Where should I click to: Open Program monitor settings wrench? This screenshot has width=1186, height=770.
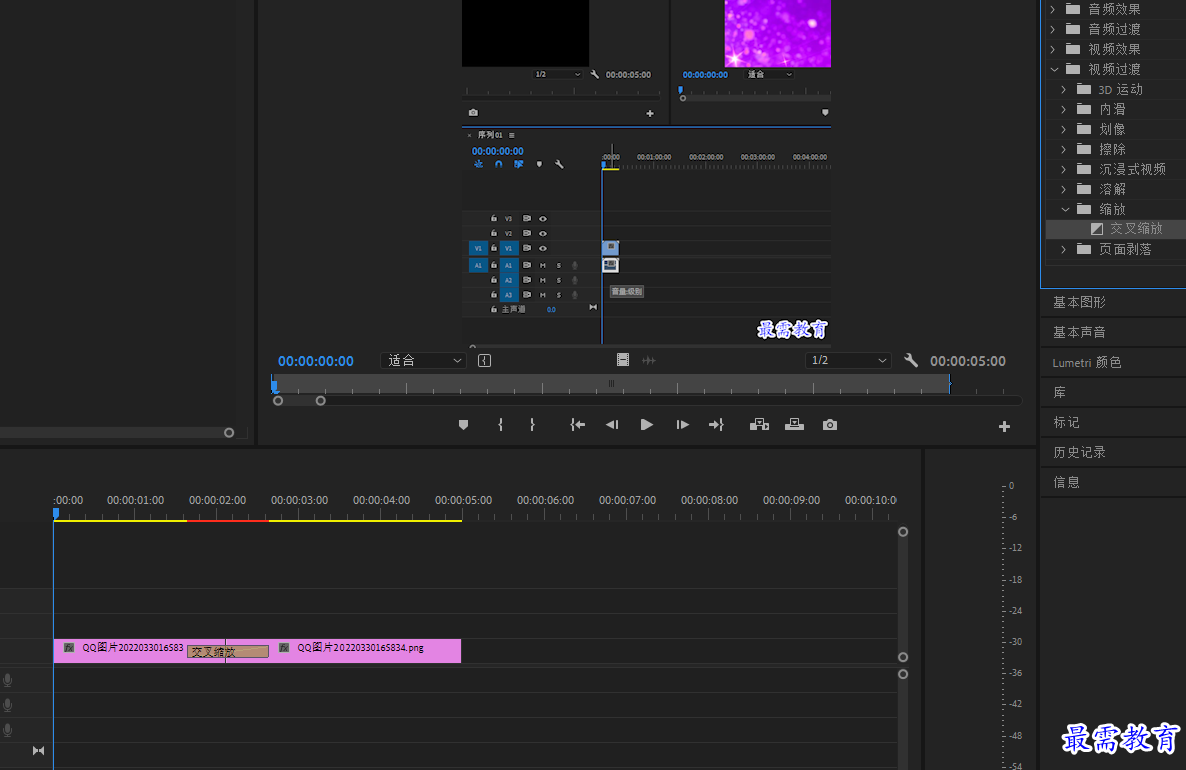[911, 361]
